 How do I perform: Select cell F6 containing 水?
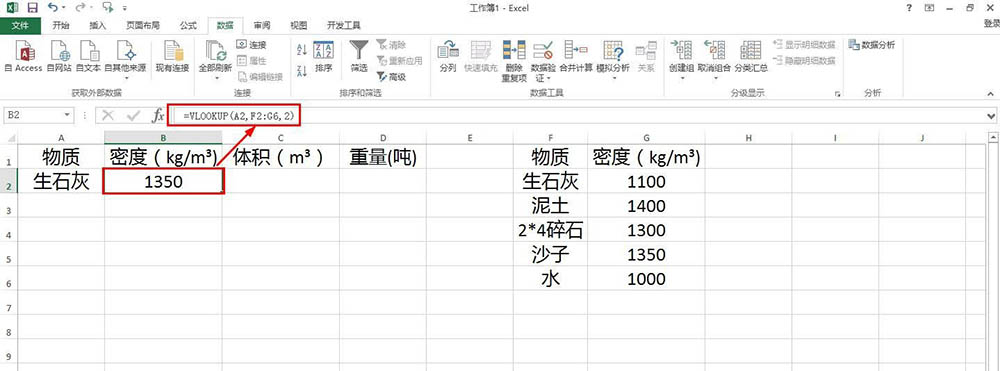pos(550,279)
